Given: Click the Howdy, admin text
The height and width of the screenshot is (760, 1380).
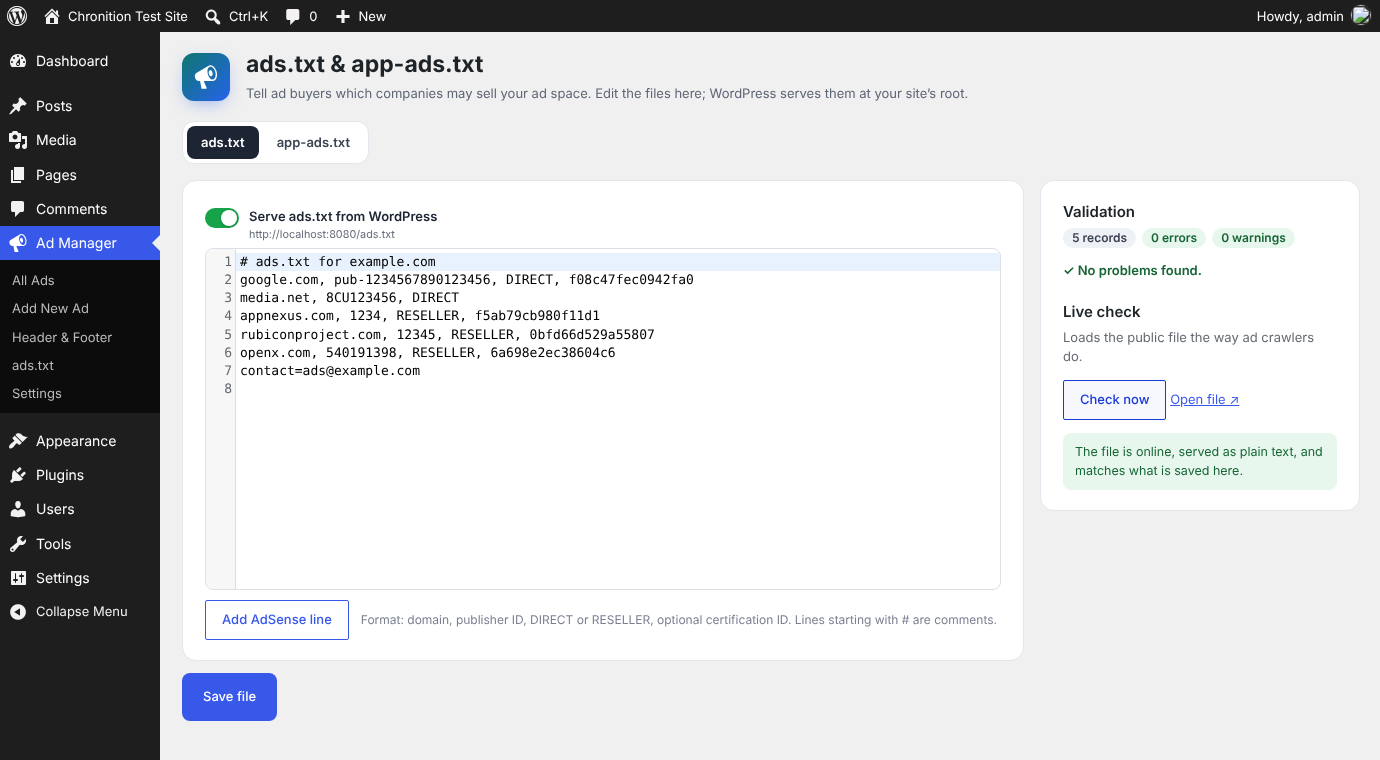Looking at the screenshot, I should click(1300, 16).
